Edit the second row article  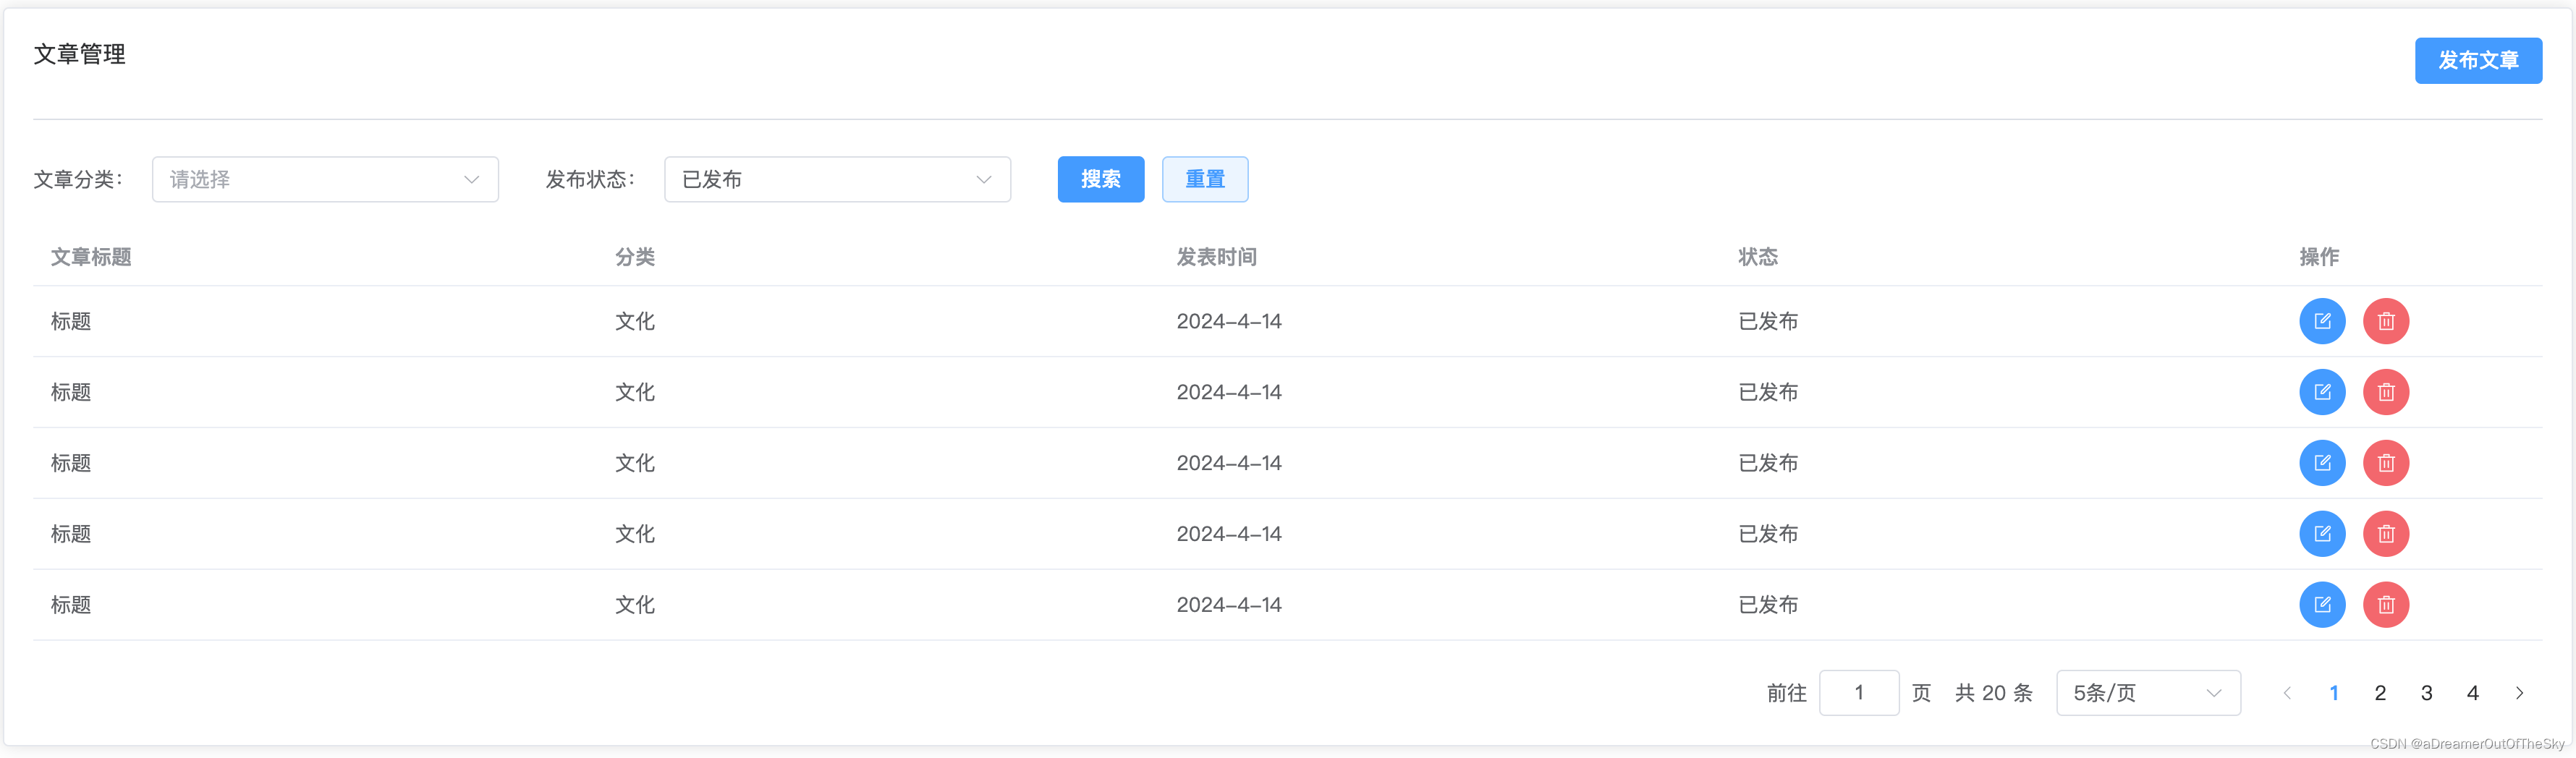coord(2322,392)
